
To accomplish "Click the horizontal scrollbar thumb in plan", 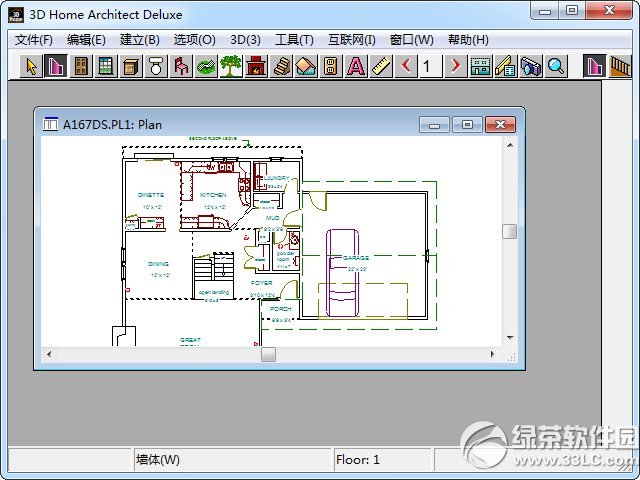I will 268,354.
